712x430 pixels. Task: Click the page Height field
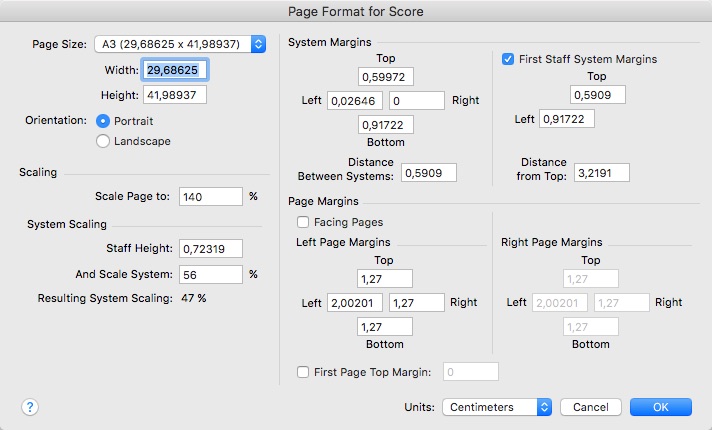(x=176, y=95)
